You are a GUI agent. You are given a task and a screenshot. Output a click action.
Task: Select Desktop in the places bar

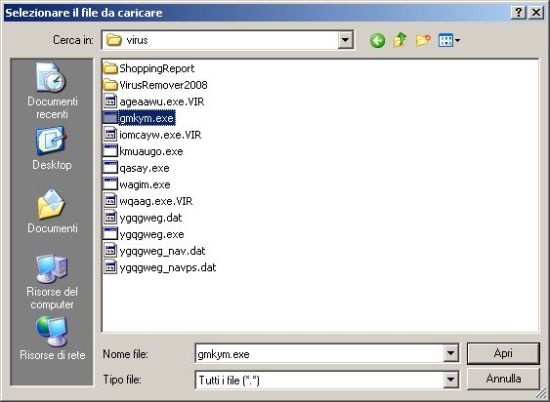[52, 149]
